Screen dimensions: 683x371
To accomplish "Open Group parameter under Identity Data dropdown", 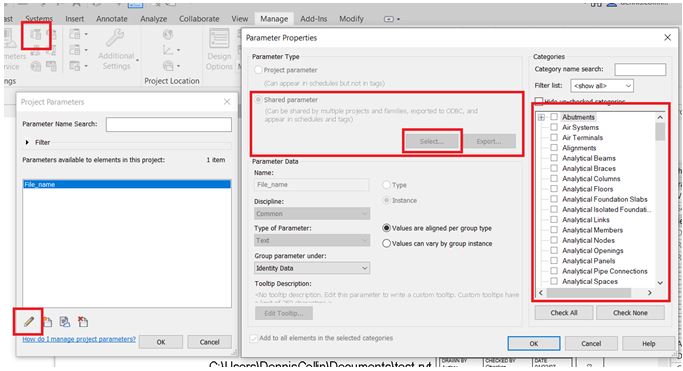I will click(312, 268).
